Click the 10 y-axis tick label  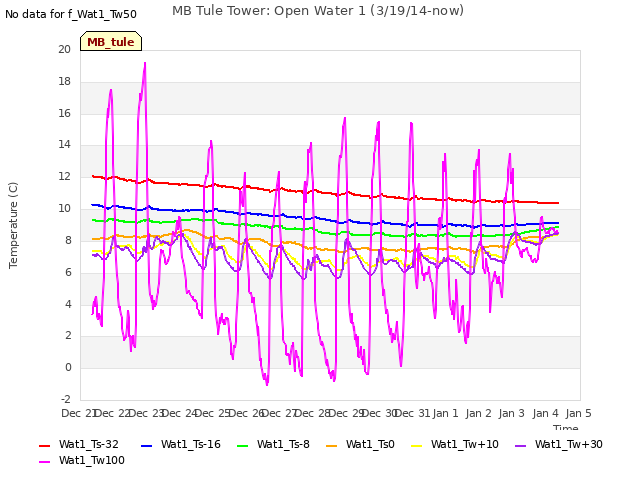64,209
